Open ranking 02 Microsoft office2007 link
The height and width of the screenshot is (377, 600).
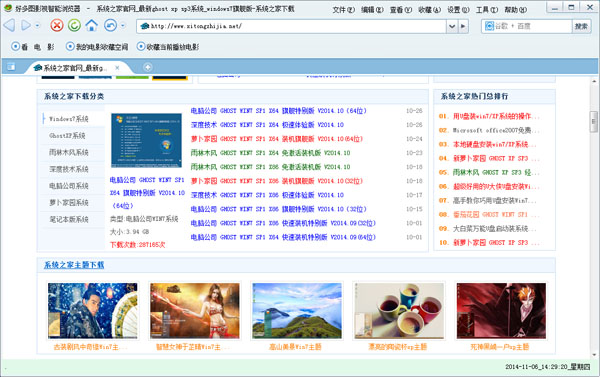[x=496, y=130]
